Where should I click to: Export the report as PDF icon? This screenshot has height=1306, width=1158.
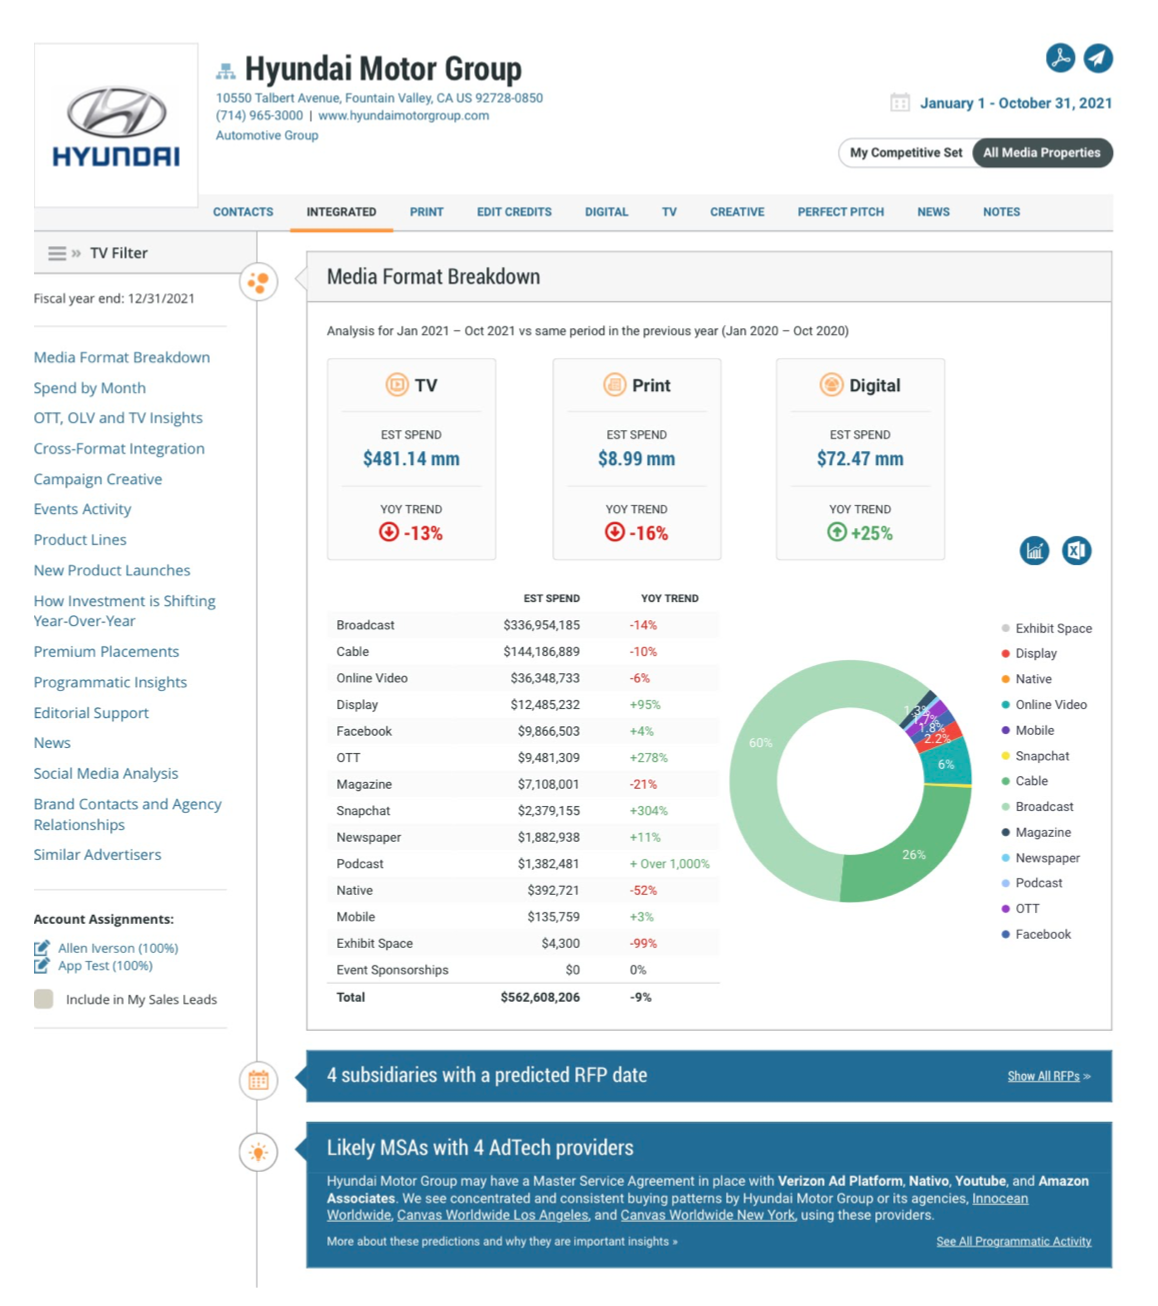[x=1060, y=58]
